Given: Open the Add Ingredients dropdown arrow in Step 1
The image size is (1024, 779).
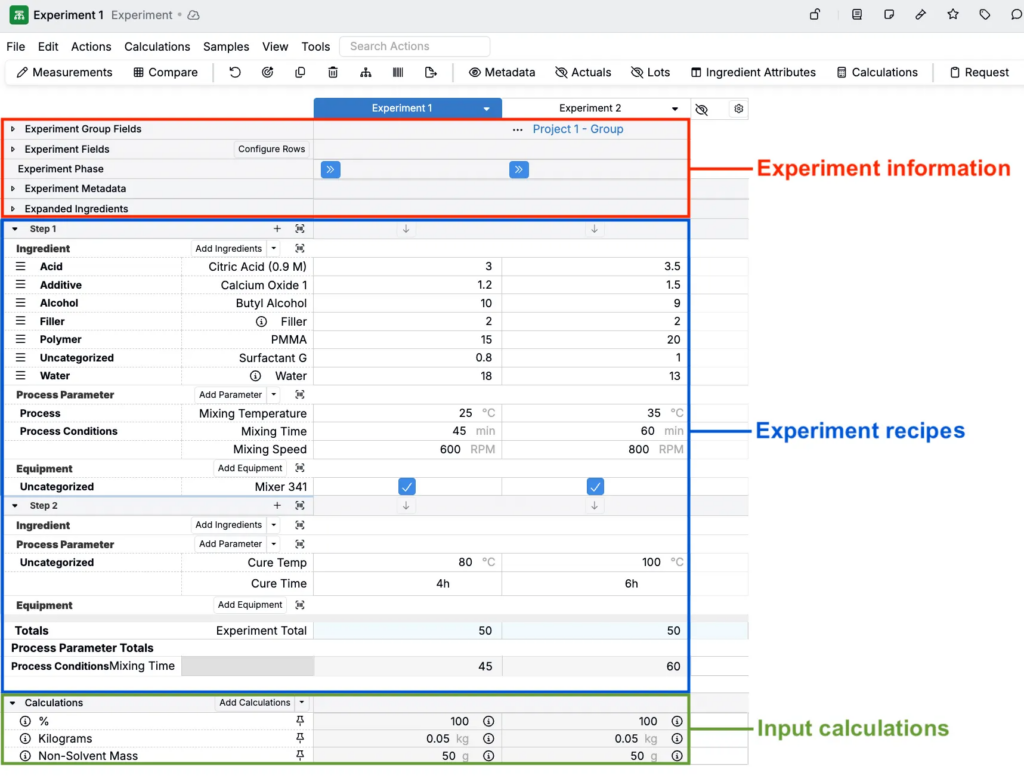Looking at the screenshot, I should click(x=274, y=248).
